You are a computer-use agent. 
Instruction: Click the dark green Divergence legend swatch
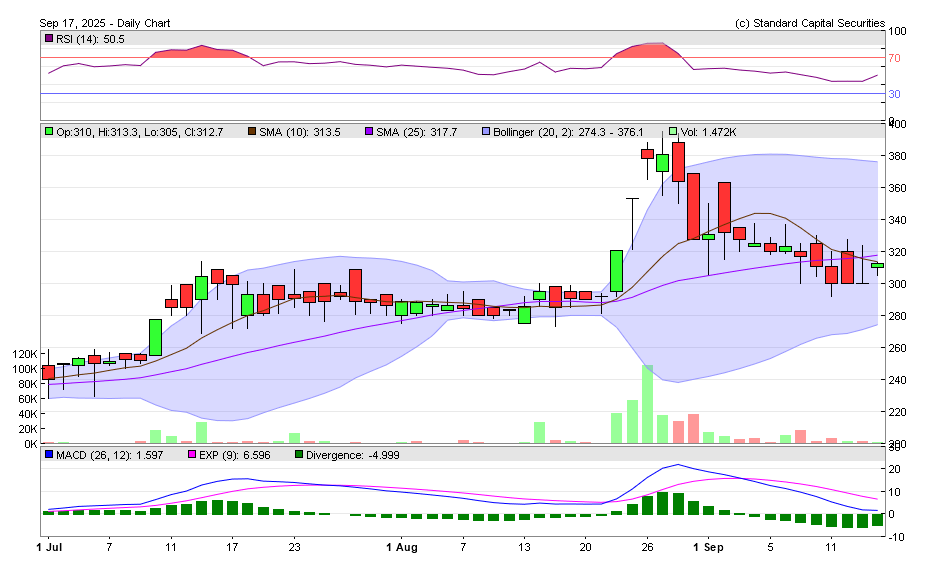coord(299,455)
